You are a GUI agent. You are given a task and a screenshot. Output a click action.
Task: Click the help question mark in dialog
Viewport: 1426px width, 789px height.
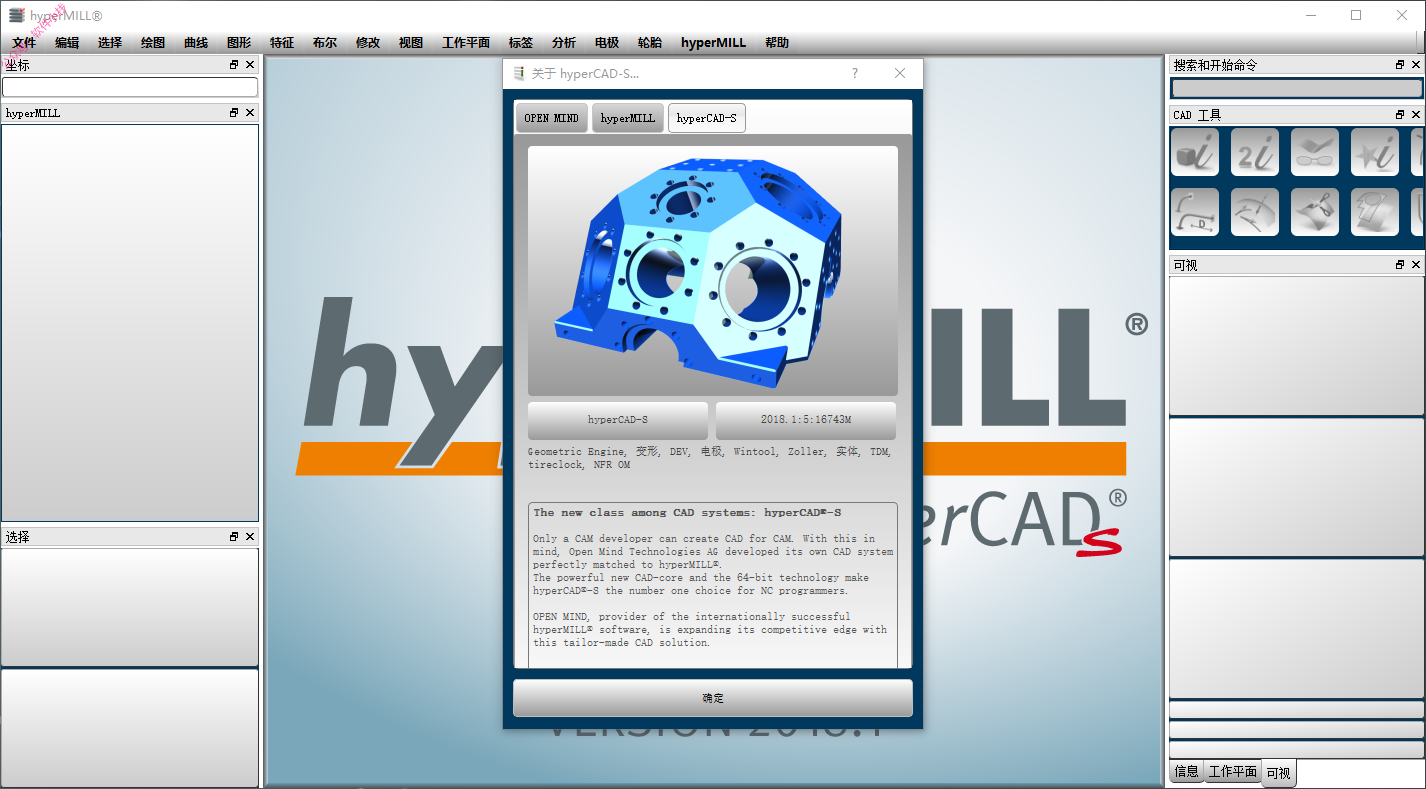pyautogui.click(x=854, y=73)
